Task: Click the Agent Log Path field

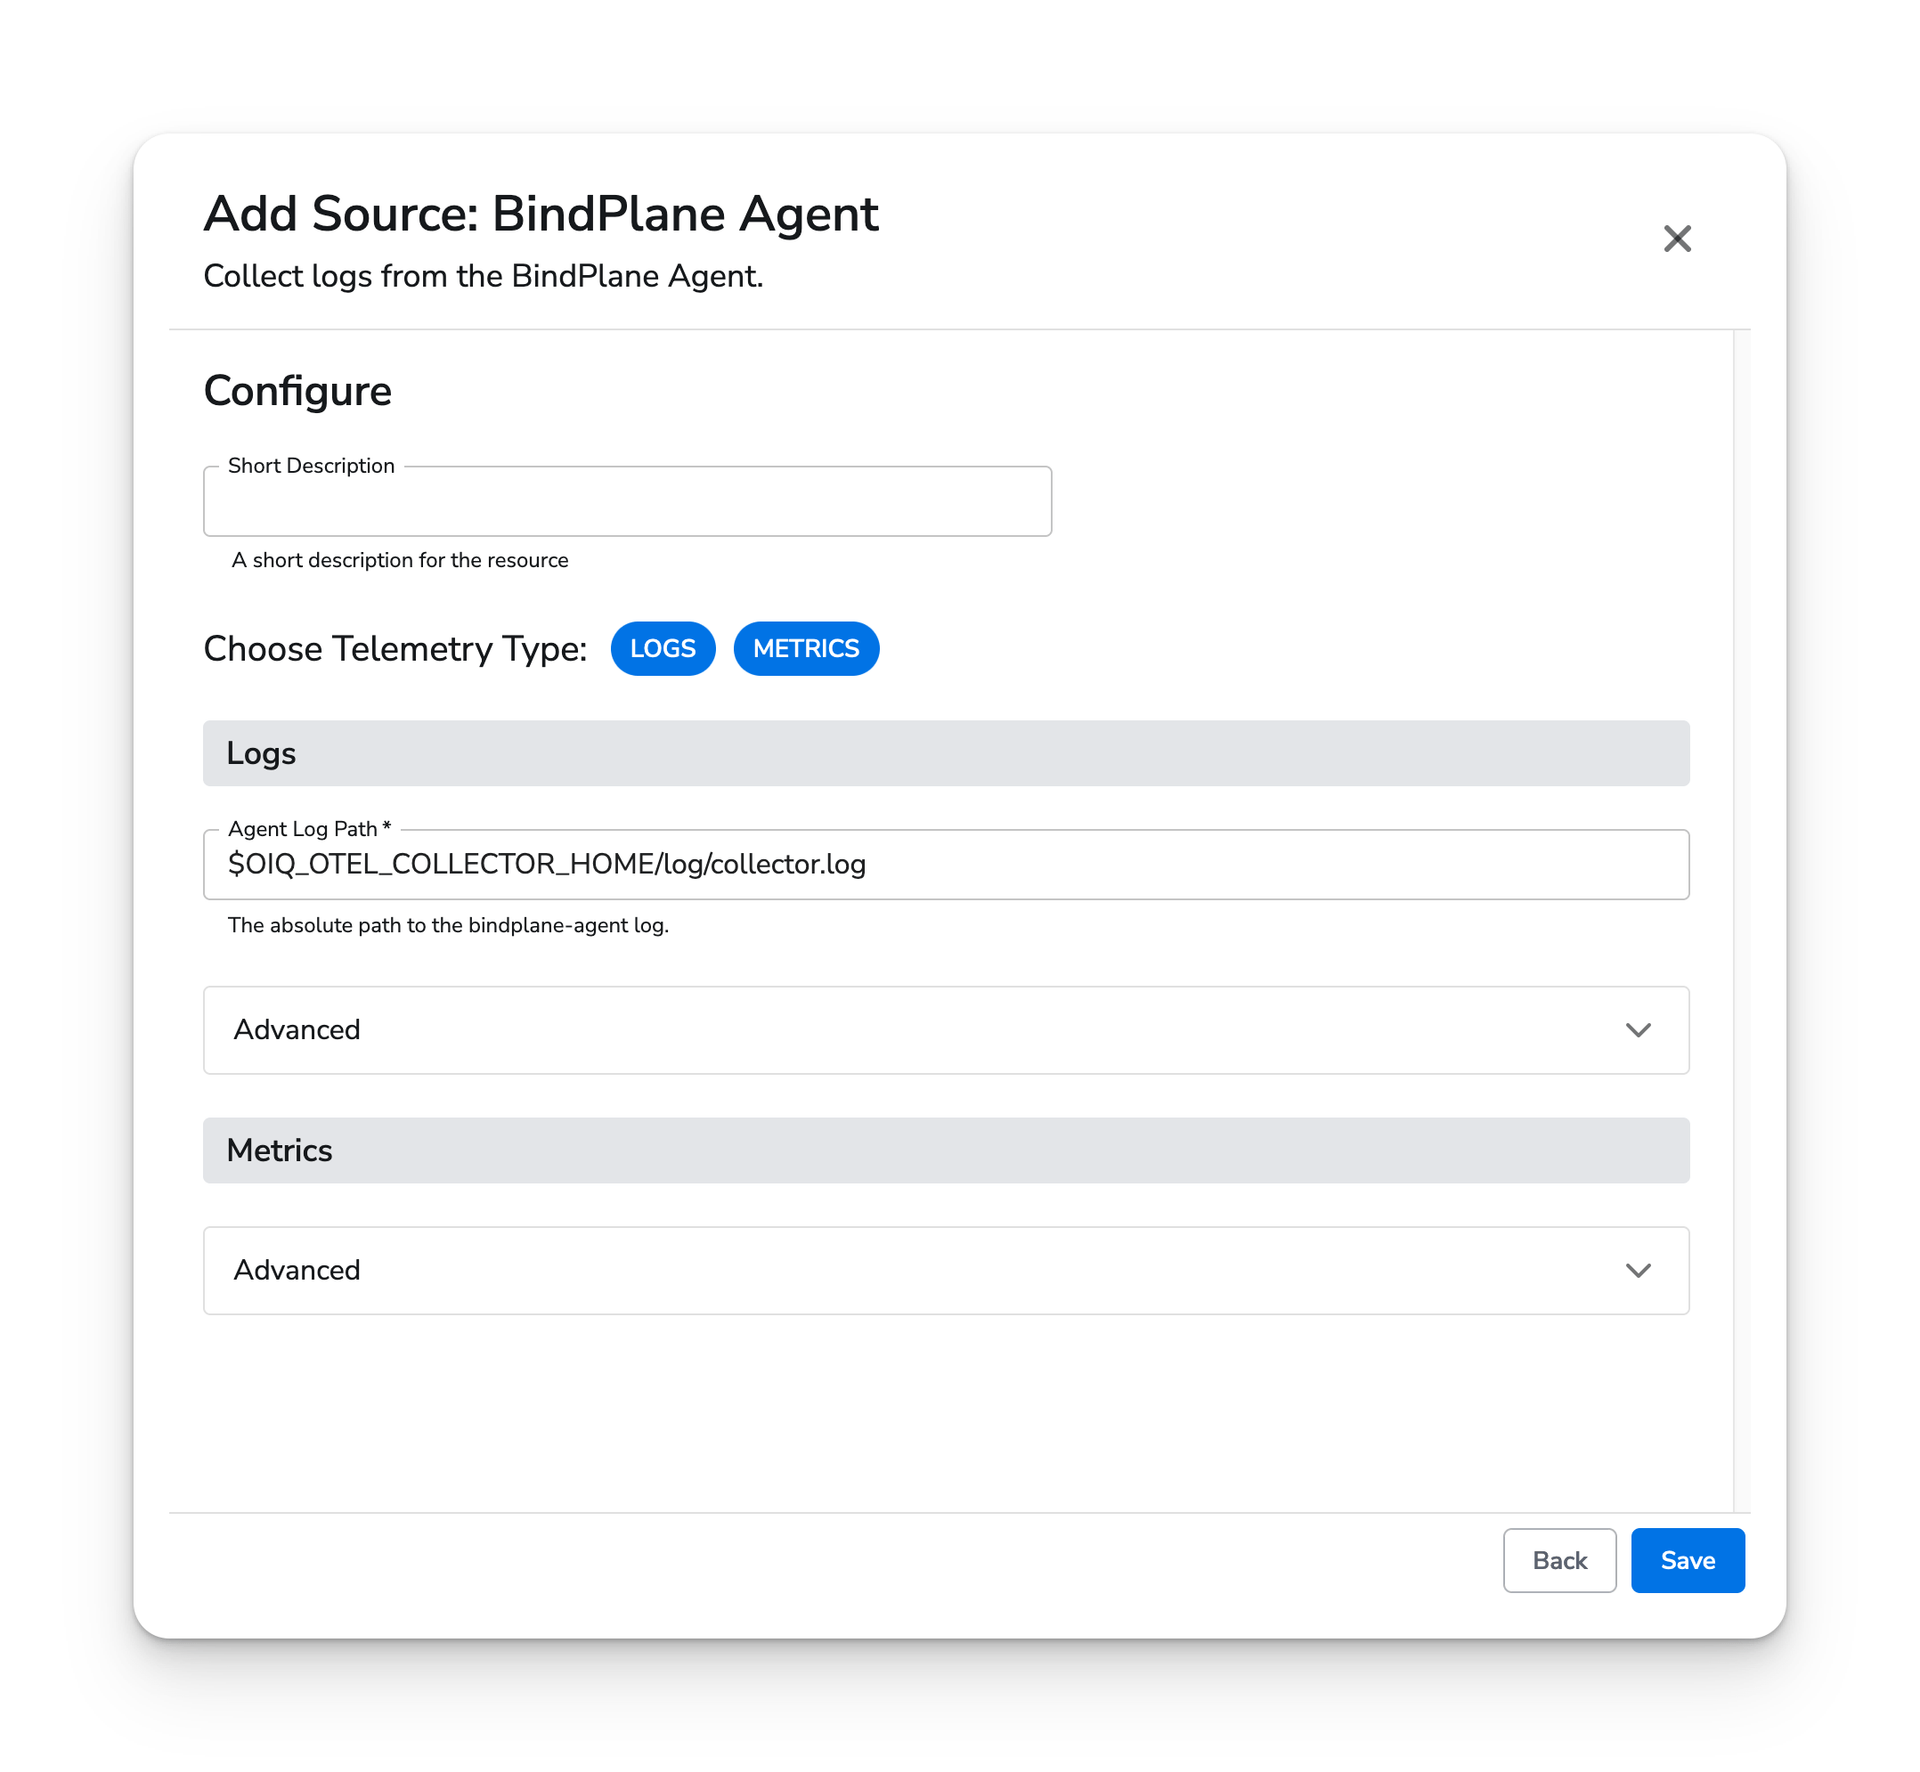Action: click(x=946, y=864)
